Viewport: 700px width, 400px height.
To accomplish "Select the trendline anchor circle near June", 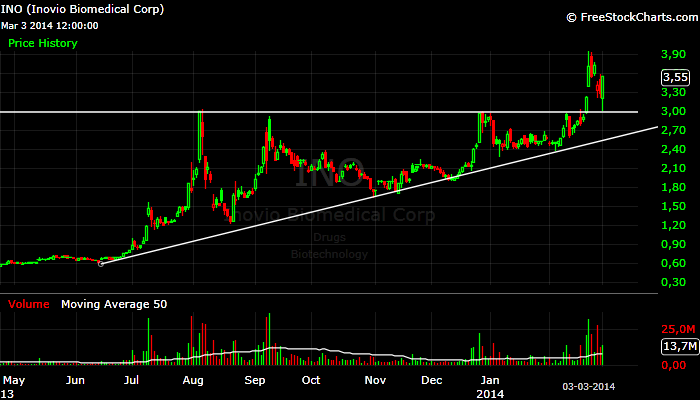I will tap(101, 264).
